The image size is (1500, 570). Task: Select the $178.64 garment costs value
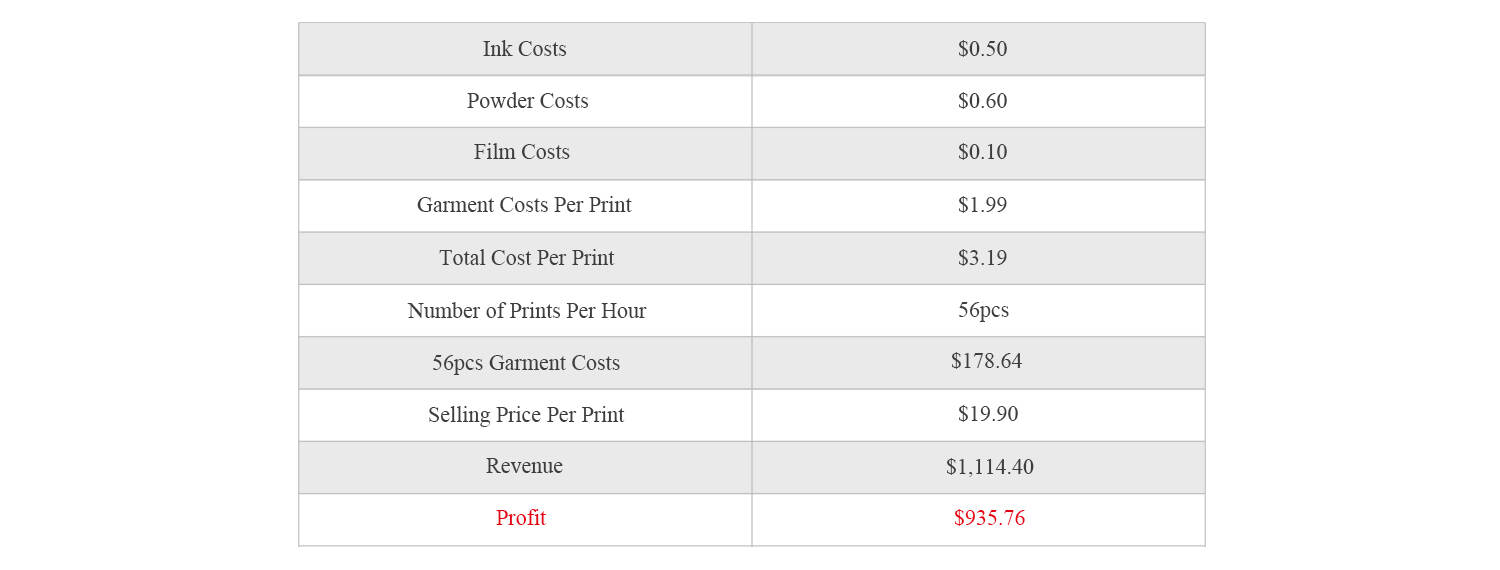(x=986, y=361)
